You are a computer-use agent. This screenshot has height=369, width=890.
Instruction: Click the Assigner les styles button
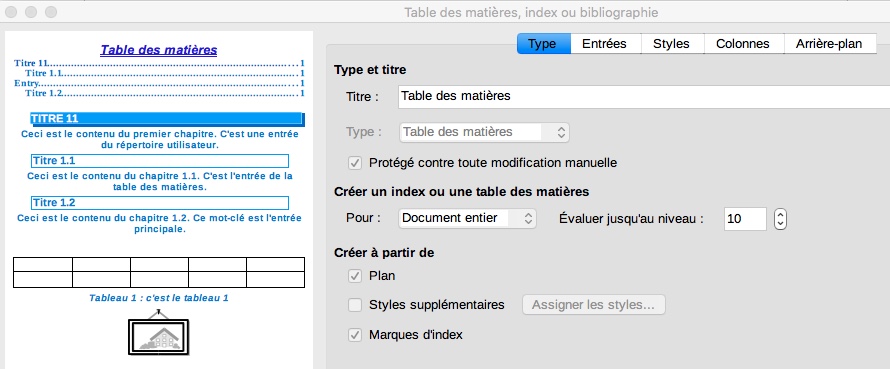coord(594,305)
